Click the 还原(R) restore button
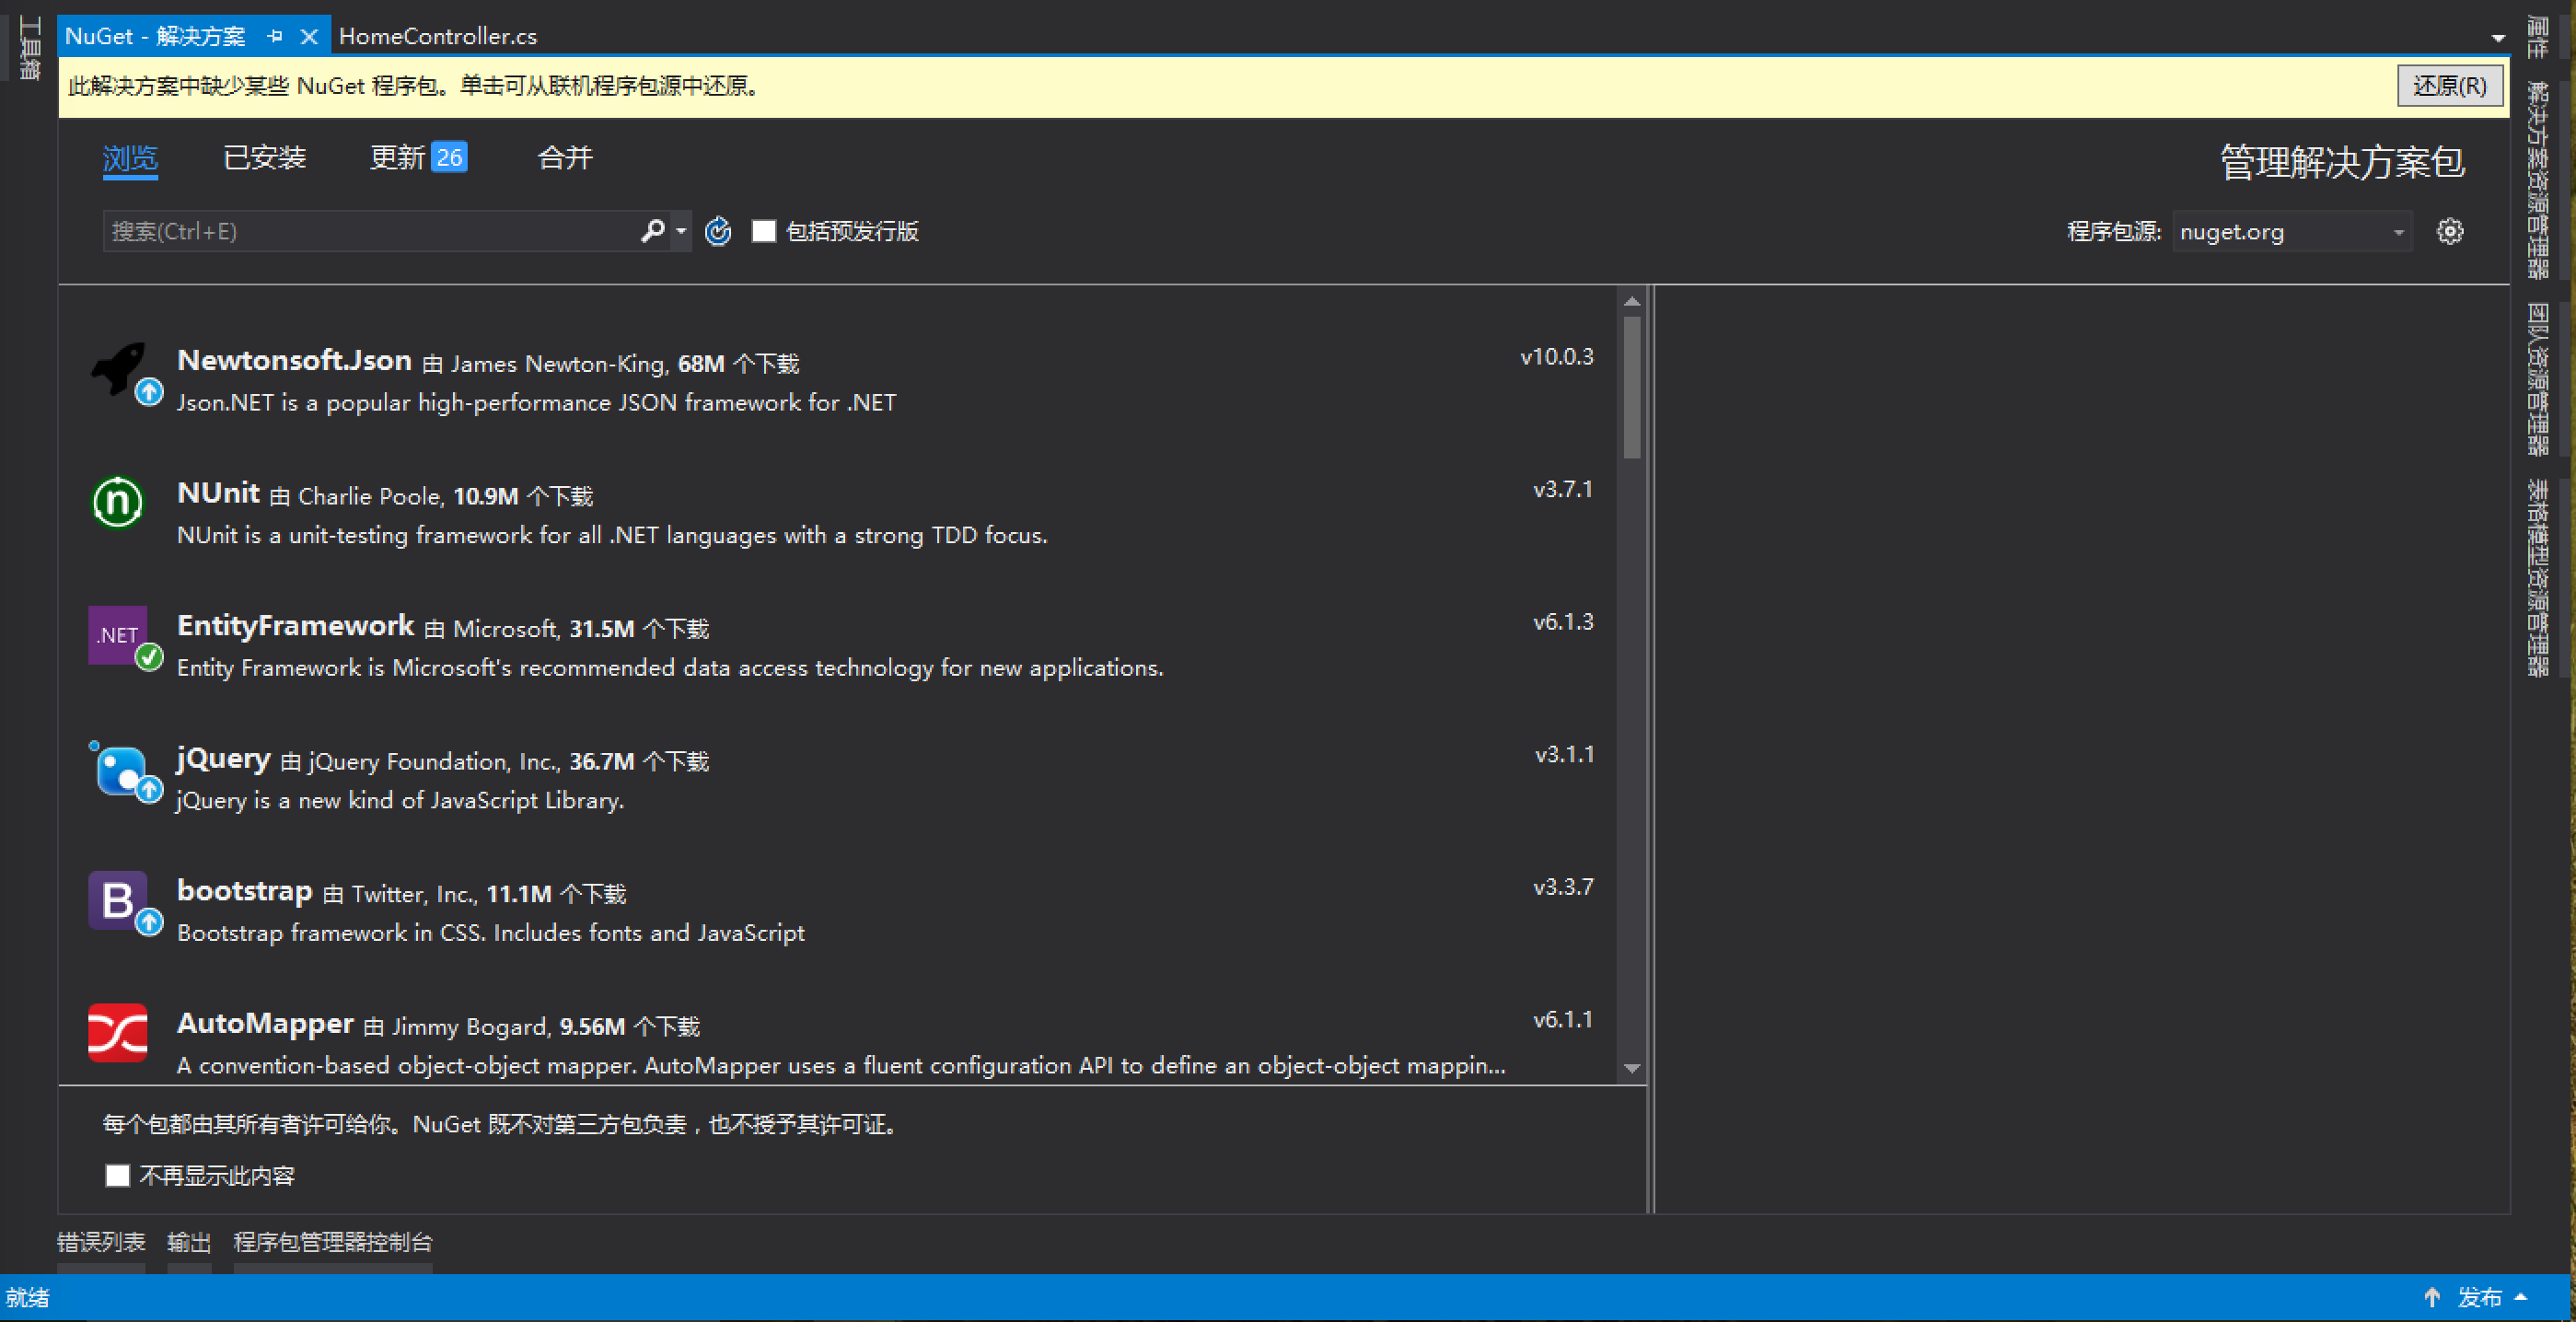The width and height of the screenshot is (2576, 1322). [x=2450, y=86]
